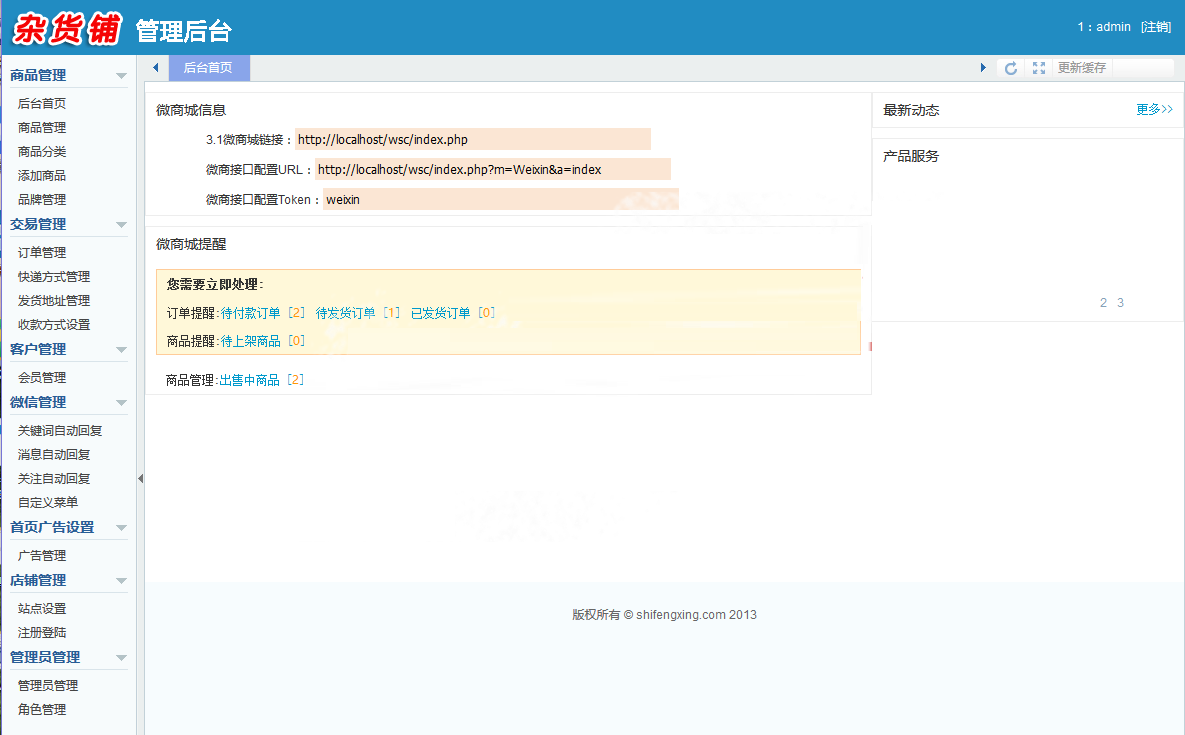The image size is (1185, 735).
Task: Toggle fullscreen with the expand icon
Action: [x=1039, y=68]
